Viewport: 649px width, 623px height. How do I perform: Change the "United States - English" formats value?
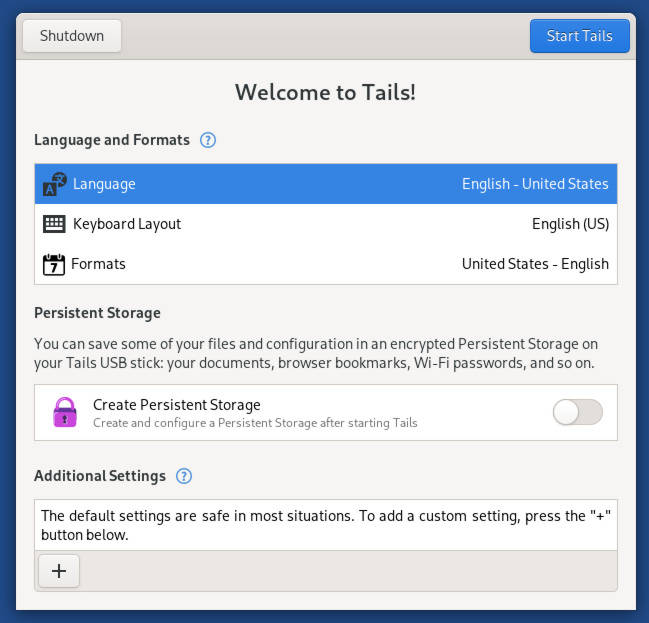point(535,264)
